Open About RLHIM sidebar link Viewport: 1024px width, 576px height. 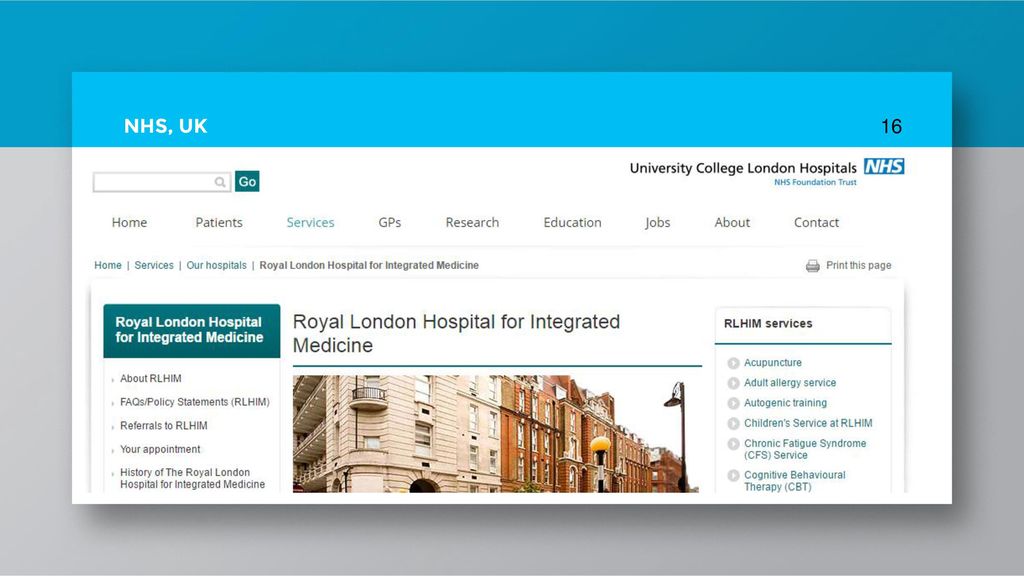pos(151,379)
